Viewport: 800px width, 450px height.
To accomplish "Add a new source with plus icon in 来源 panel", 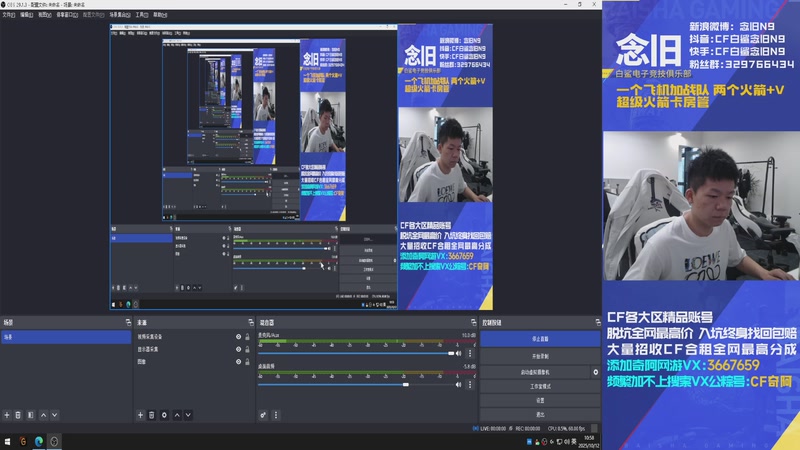I will [140, 415].
